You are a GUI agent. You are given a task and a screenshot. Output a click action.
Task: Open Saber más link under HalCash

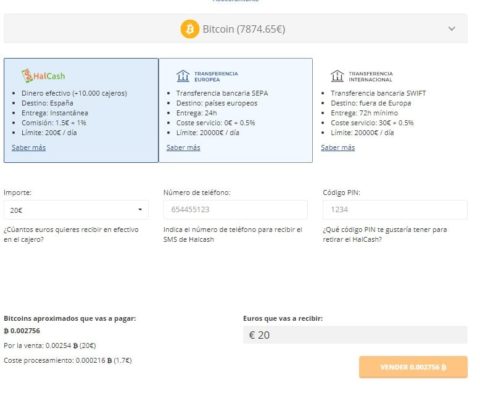pos(29,147)
